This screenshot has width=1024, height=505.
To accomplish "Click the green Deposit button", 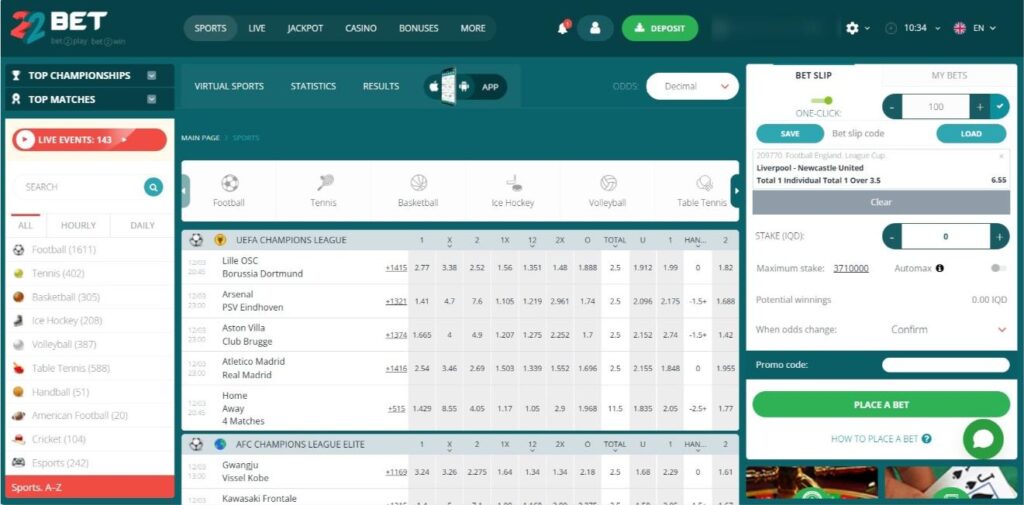I will click(x=659, y=28).
